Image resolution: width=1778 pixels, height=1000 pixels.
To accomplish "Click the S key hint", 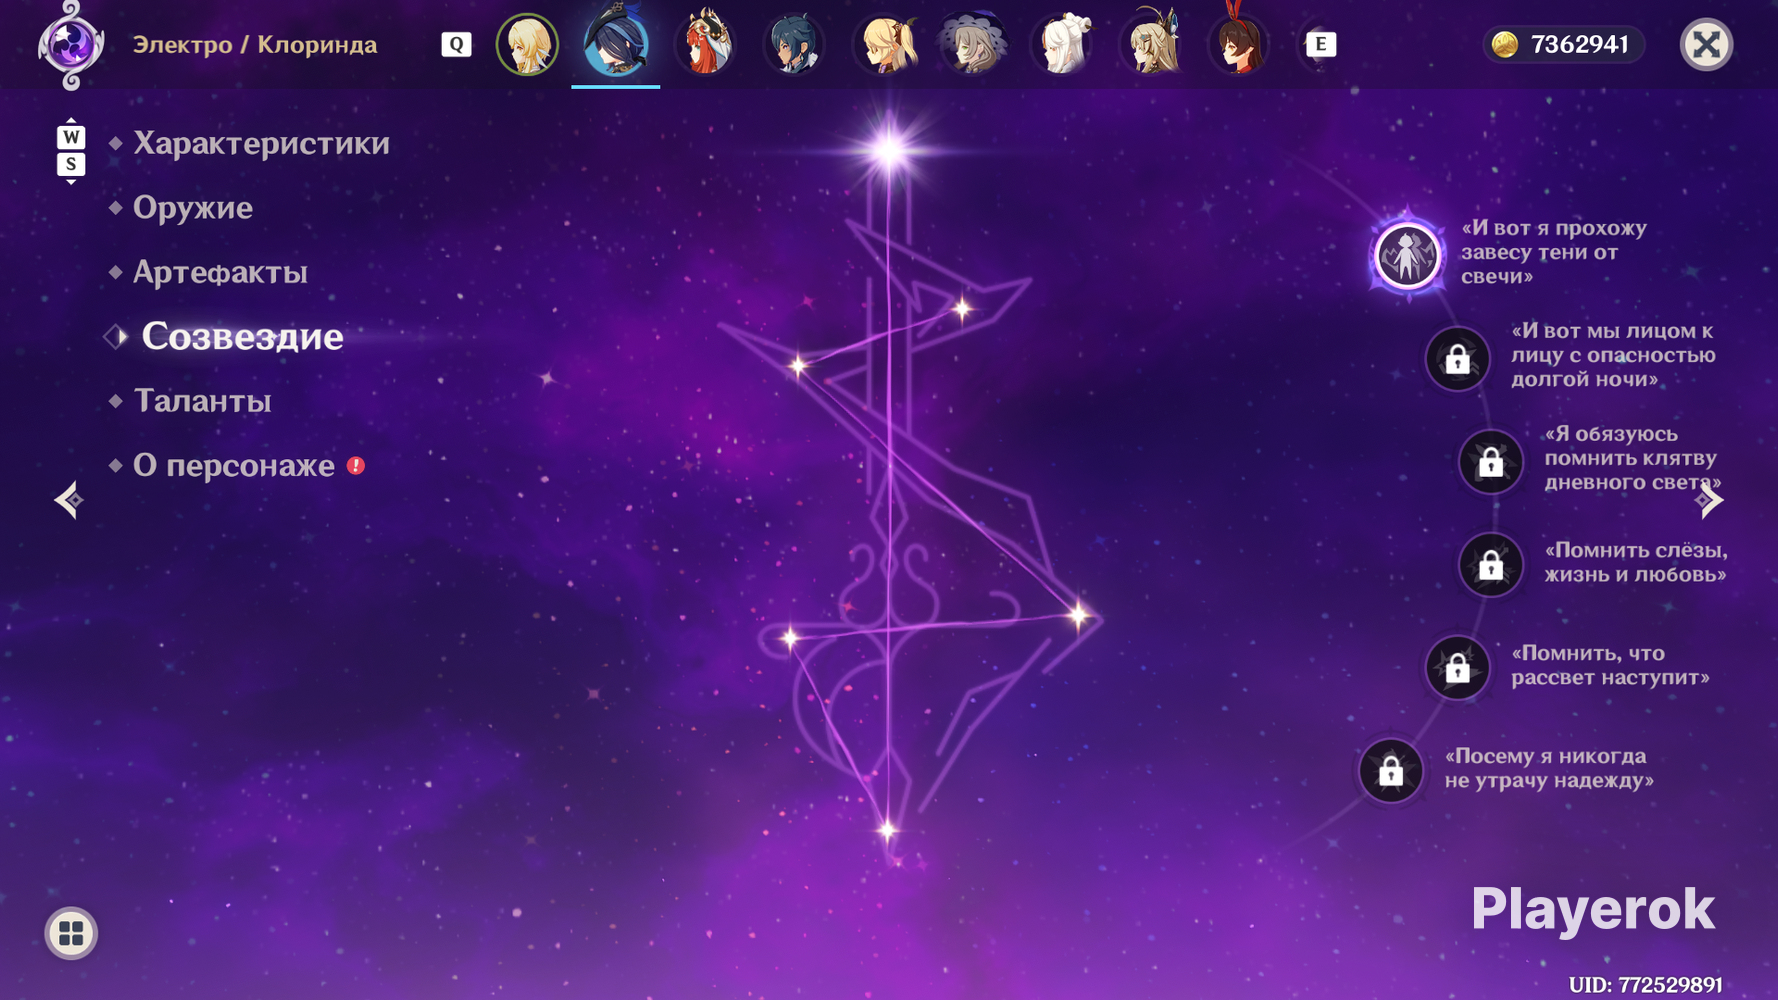I will [x=71, y=164].
